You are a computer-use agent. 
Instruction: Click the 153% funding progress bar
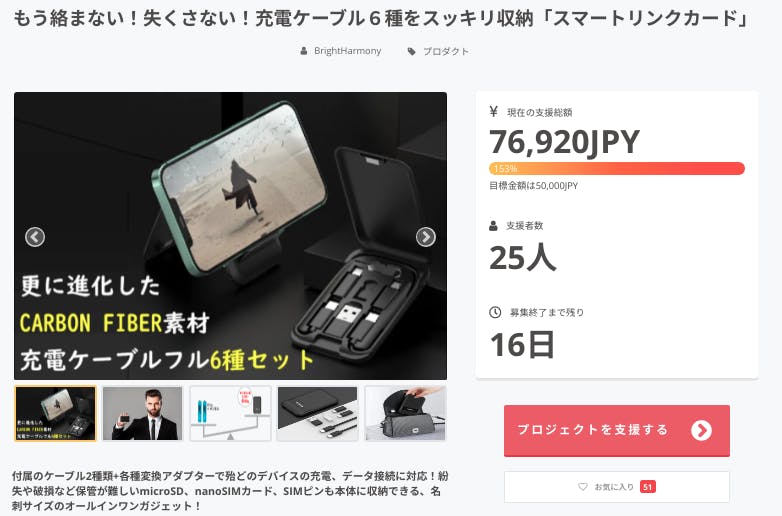coord(617,169)
